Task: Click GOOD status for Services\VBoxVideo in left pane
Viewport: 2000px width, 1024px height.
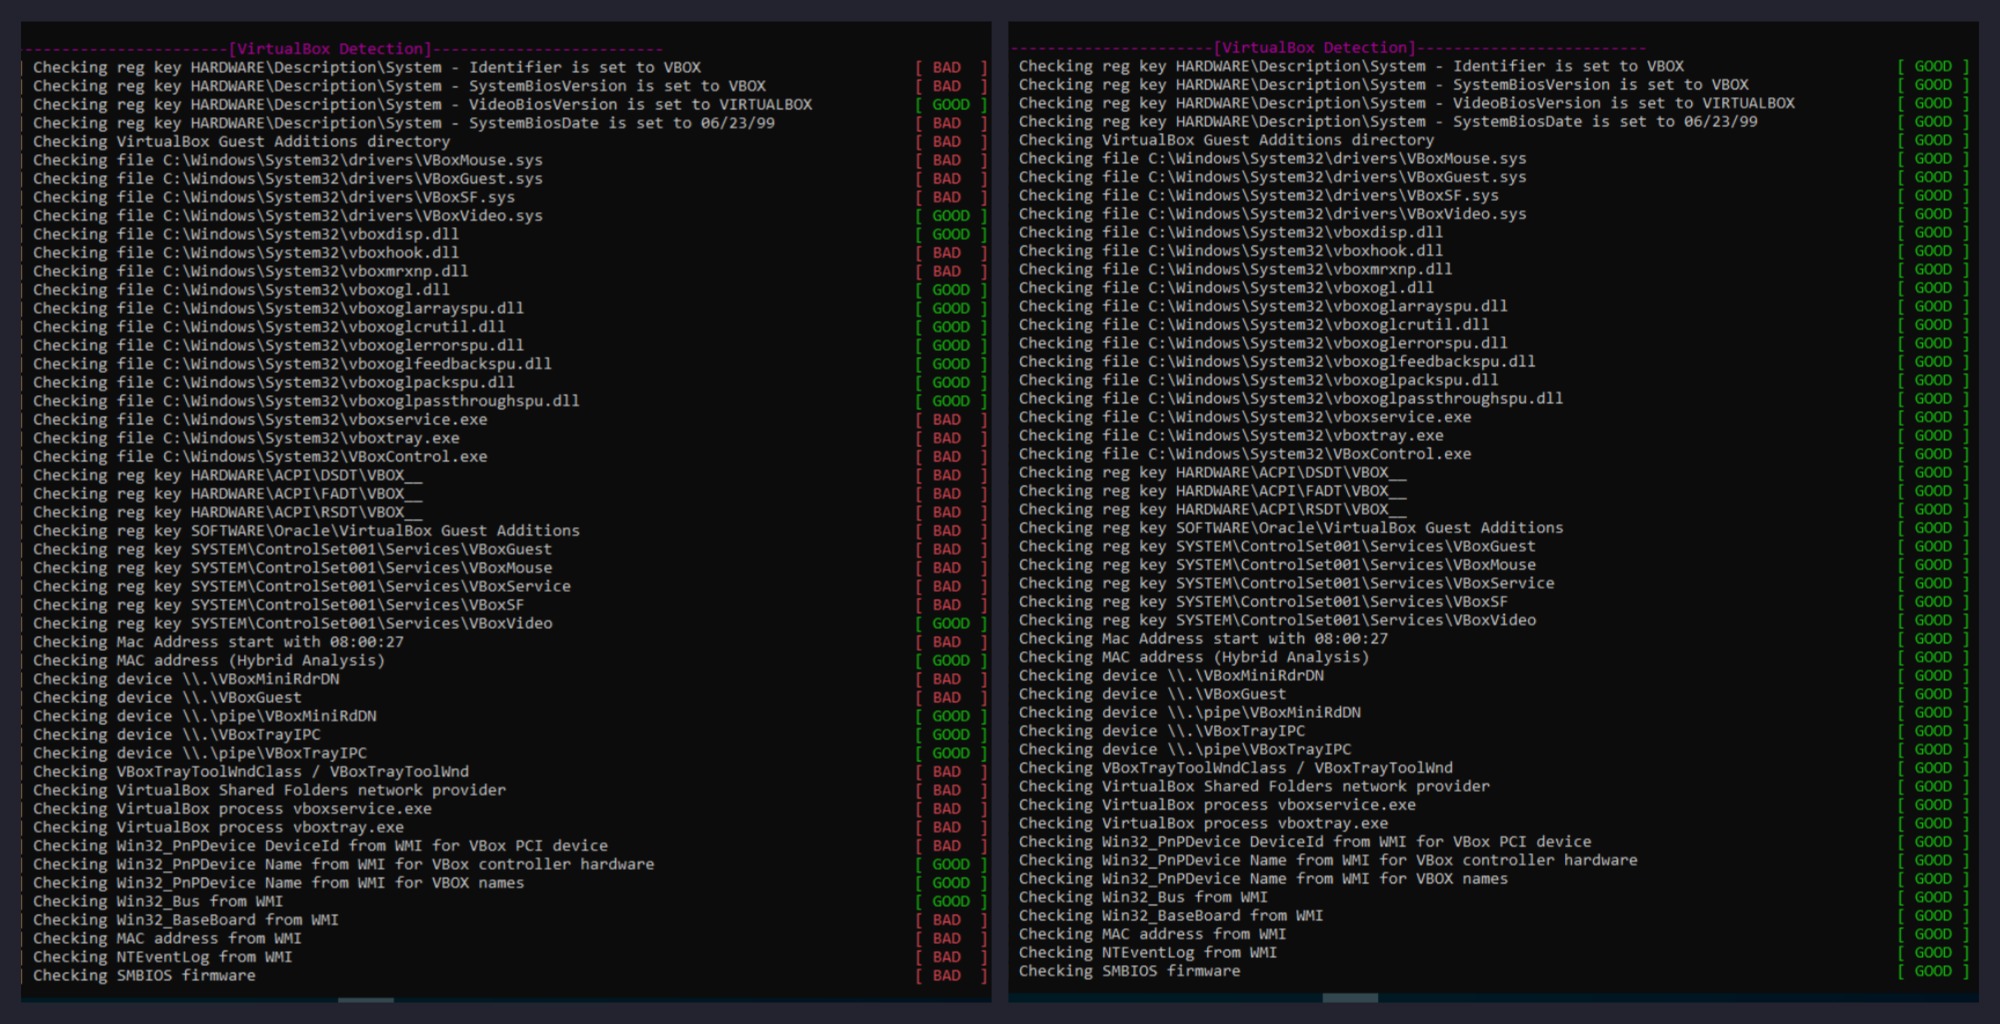Action: click(951, 623)
